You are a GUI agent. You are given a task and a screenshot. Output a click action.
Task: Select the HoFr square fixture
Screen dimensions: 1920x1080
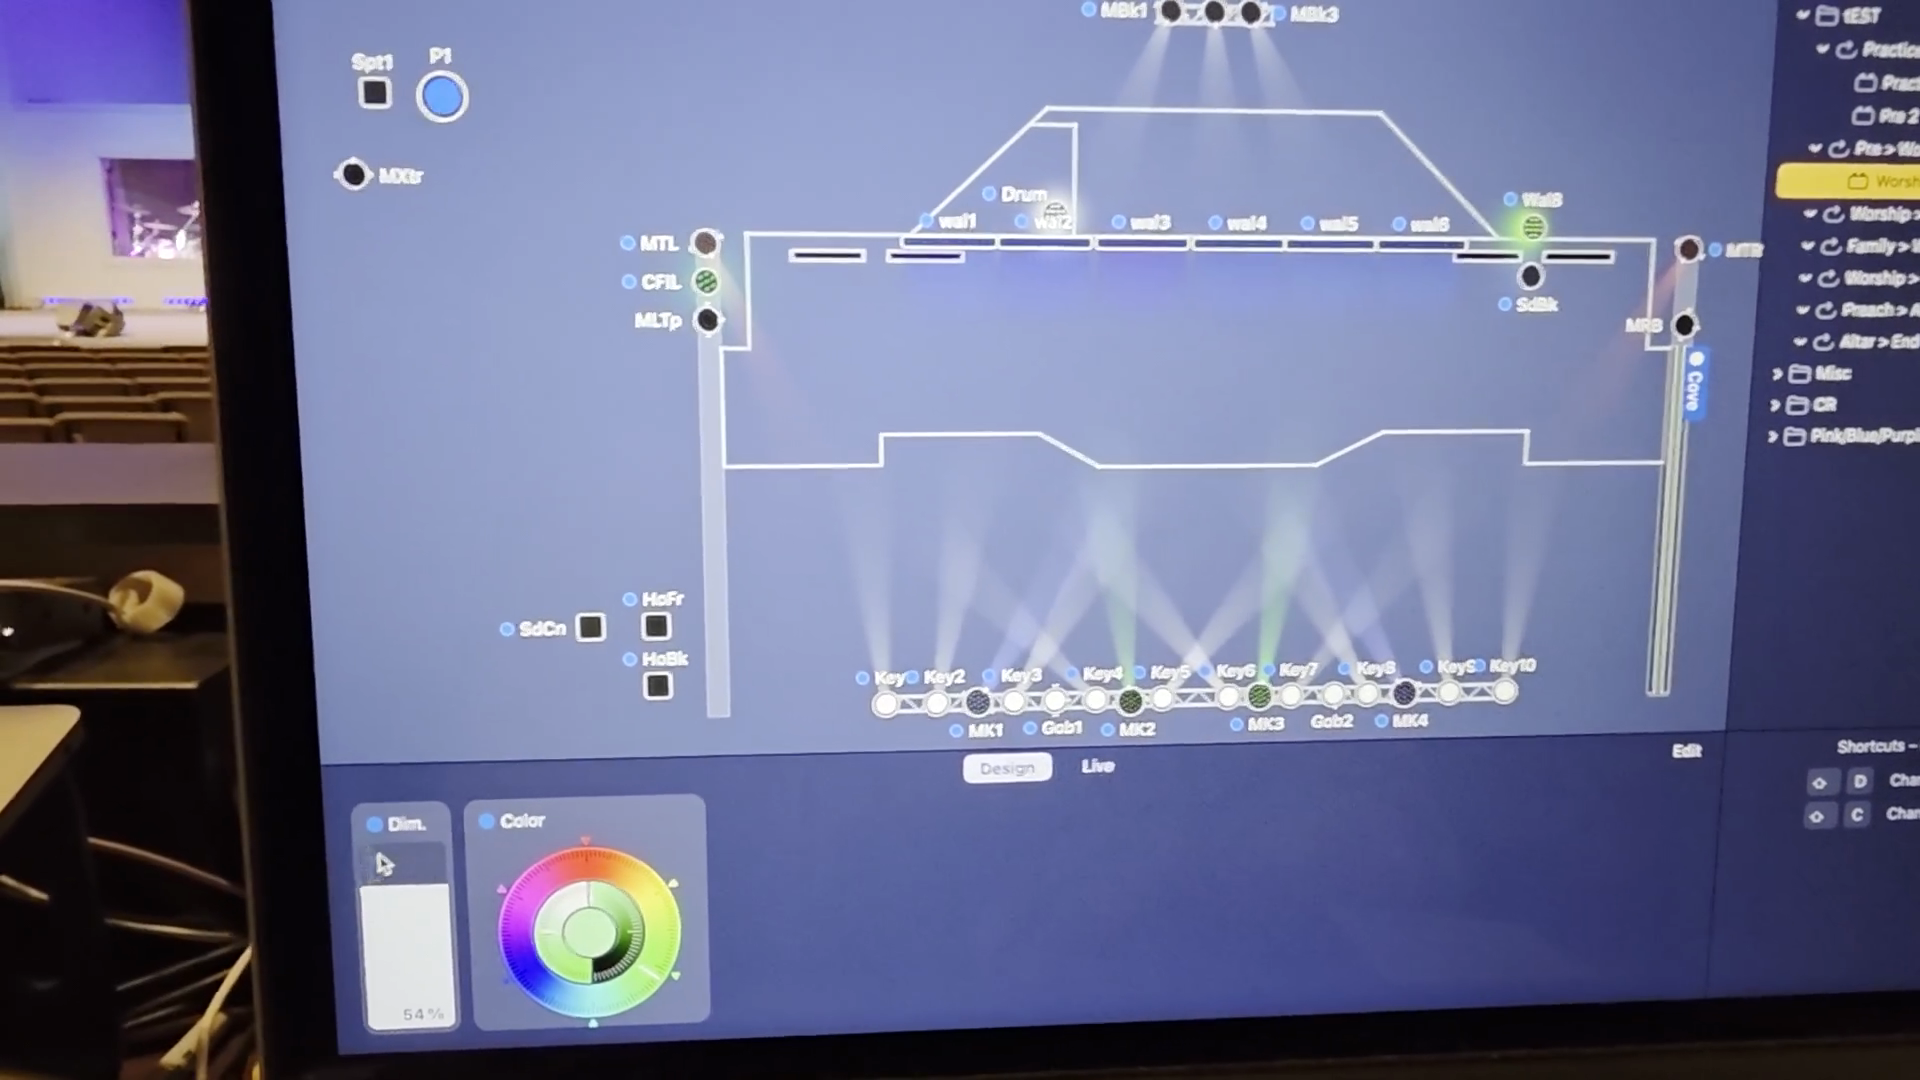[656, 627]
